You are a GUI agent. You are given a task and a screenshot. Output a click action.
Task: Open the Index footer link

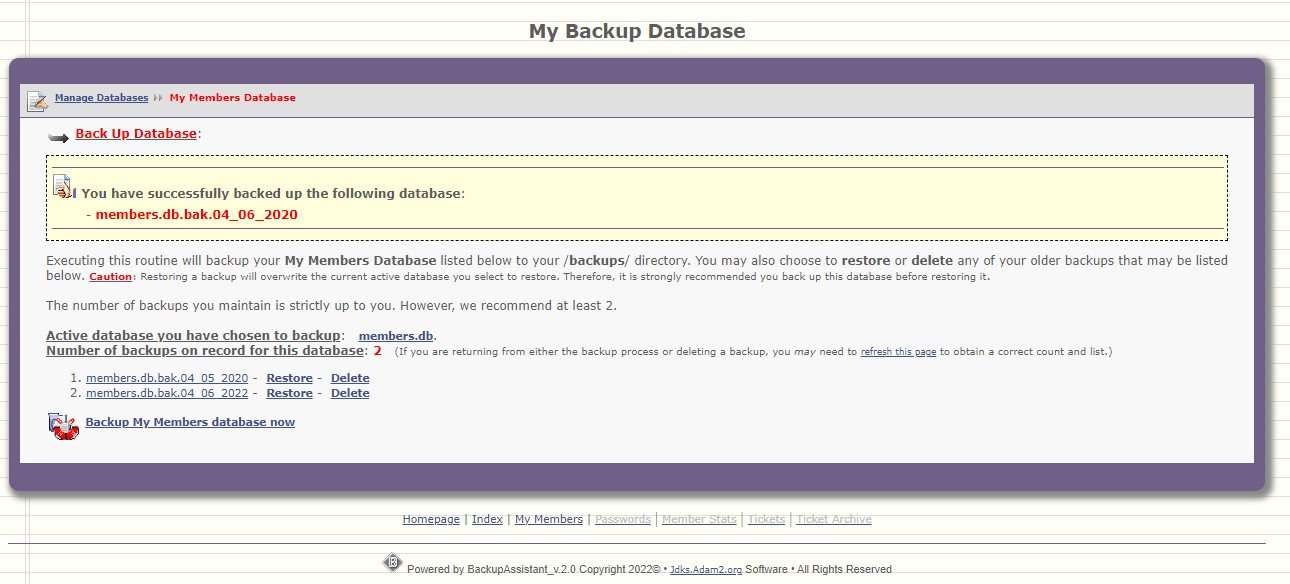point(487,519)
